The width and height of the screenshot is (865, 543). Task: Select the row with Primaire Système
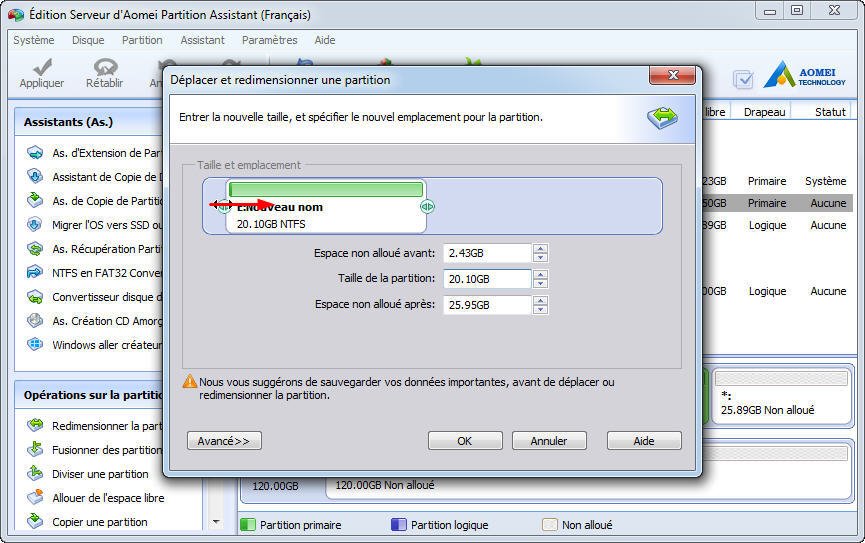[x=778, y=181]
